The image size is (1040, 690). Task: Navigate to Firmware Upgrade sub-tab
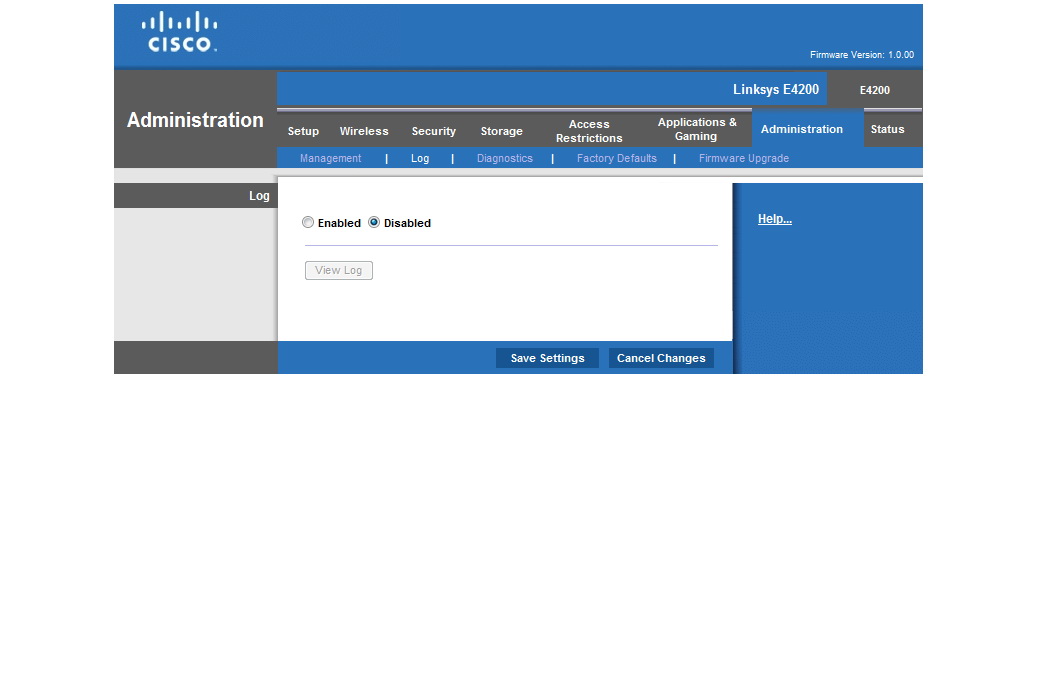pos(744,158)
